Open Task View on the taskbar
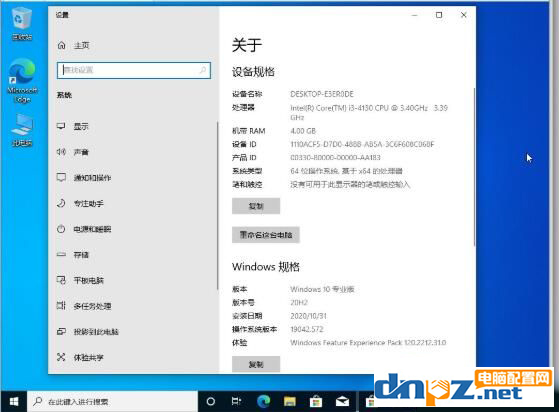 (236, 402)
